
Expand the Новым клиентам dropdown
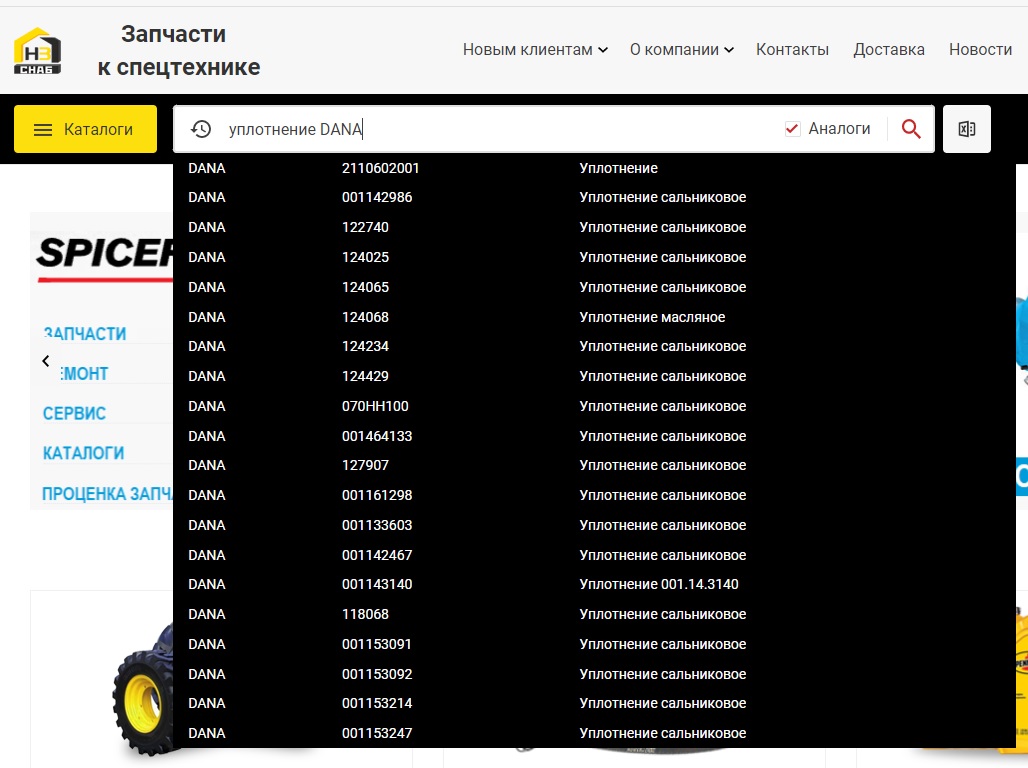tap(535, 50)
